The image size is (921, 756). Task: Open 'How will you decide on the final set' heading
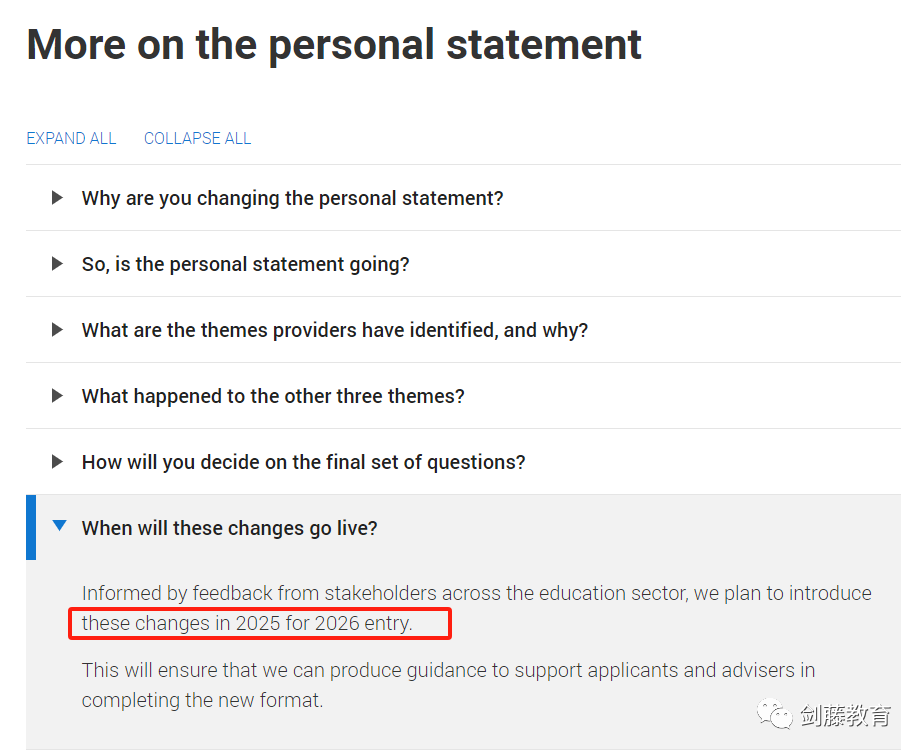click(304, 462)
